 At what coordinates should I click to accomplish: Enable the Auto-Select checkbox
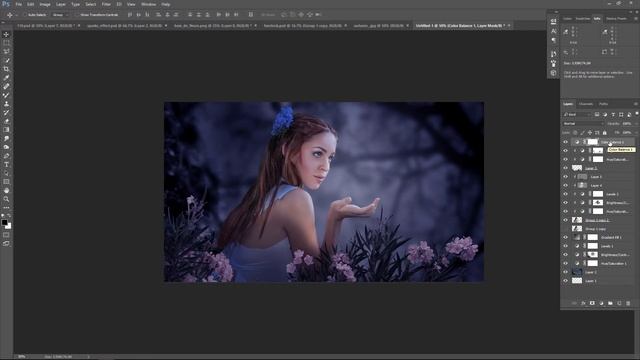(24, 15)
